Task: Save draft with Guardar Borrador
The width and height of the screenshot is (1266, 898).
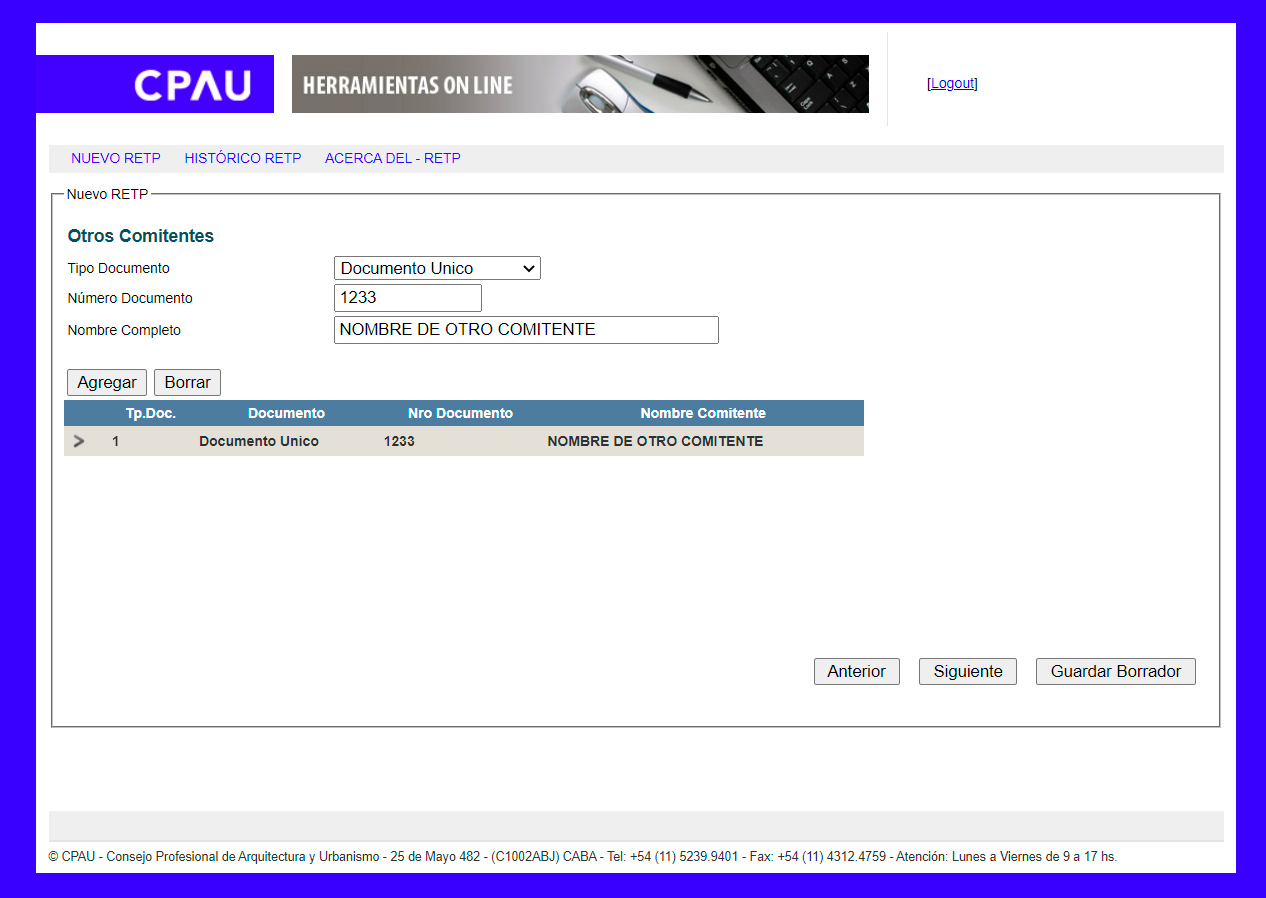Action: [1115, 672]
